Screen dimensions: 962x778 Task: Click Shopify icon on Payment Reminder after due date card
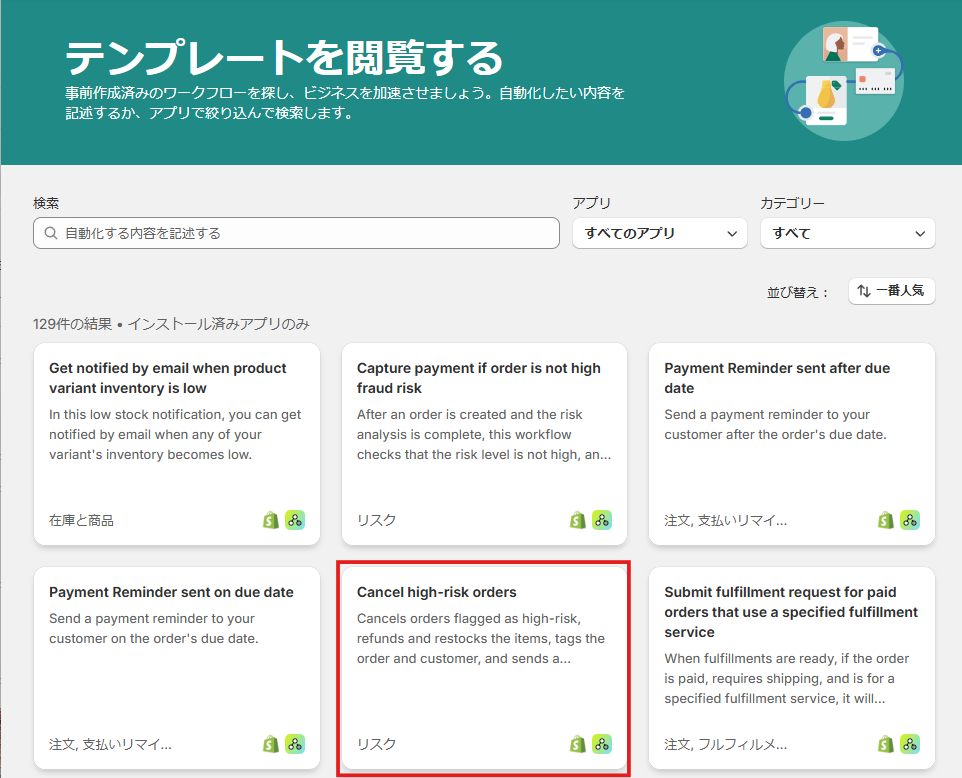885,520
